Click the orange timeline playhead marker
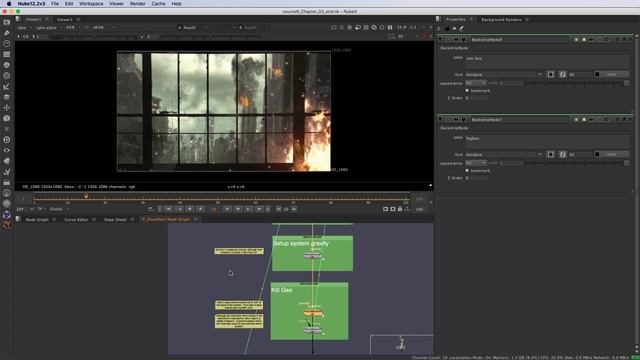Viewport: 640px width, 360px height. [x=86, y=197]
